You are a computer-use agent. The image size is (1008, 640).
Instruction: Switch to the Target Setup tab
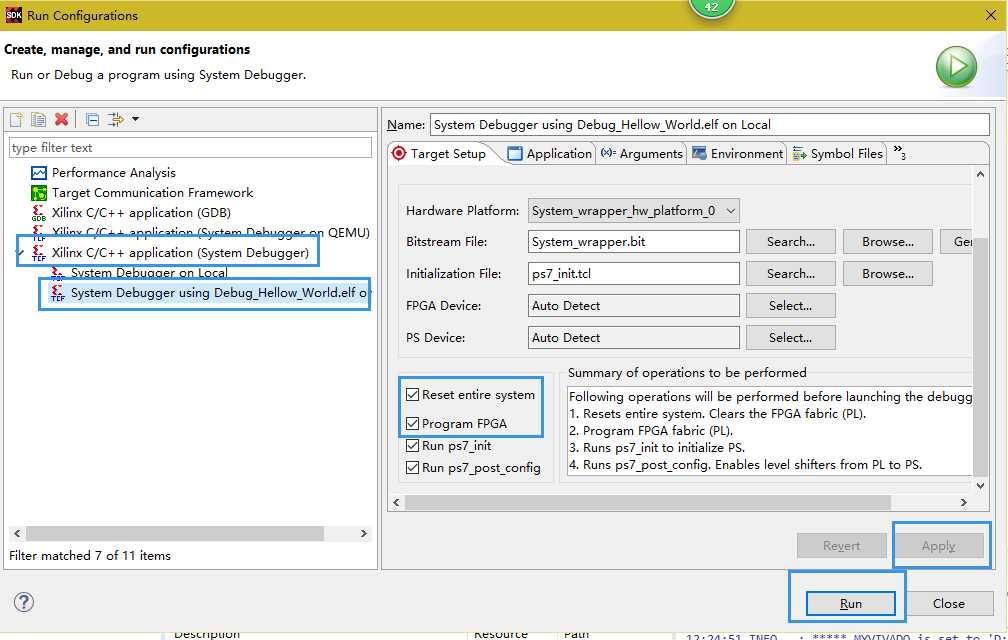pos(448,154)
